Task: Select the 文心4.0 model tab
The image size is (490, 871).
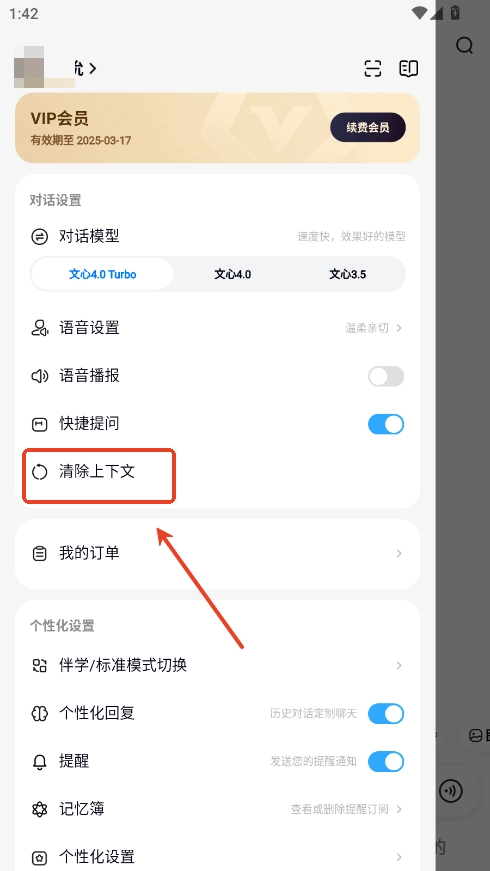Action: 233,274
